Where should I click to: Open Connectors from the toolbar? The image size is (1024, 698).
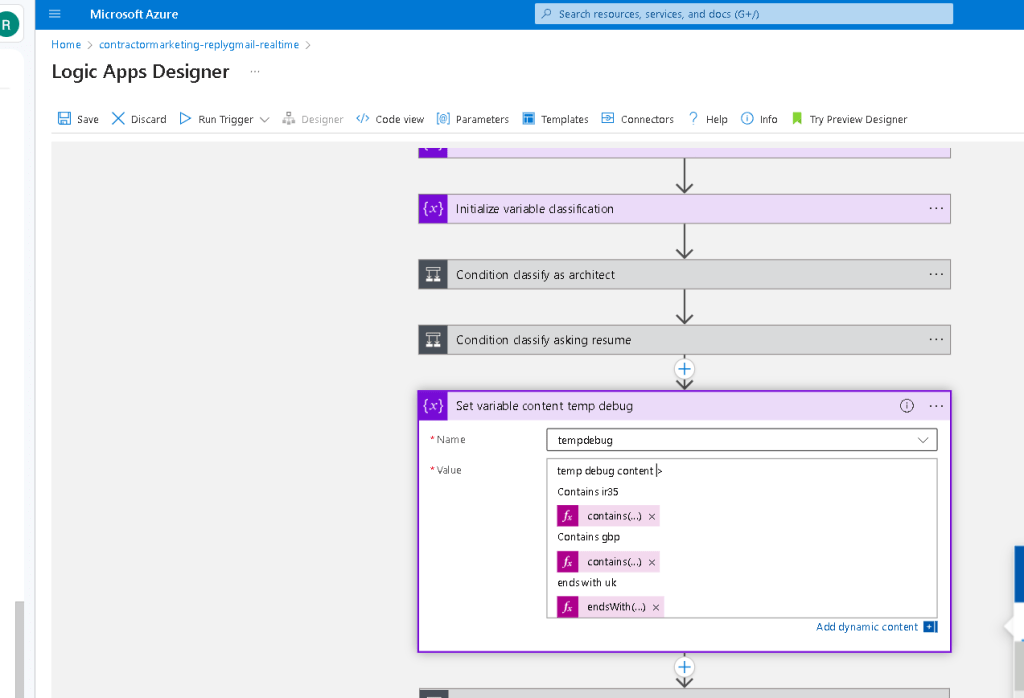click(x=637, y=119)
